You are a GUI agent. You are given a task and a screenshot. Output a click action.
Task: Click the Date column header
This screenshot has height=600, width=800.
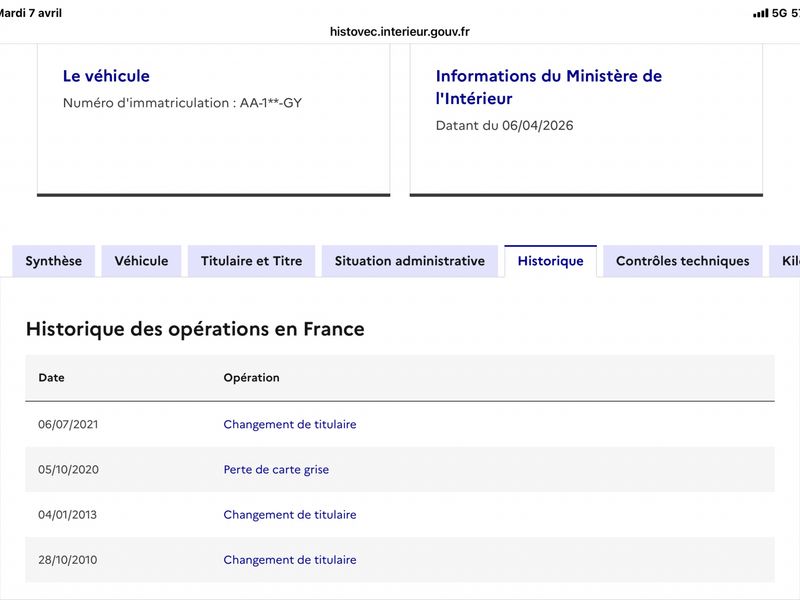[x=52, y=378]
